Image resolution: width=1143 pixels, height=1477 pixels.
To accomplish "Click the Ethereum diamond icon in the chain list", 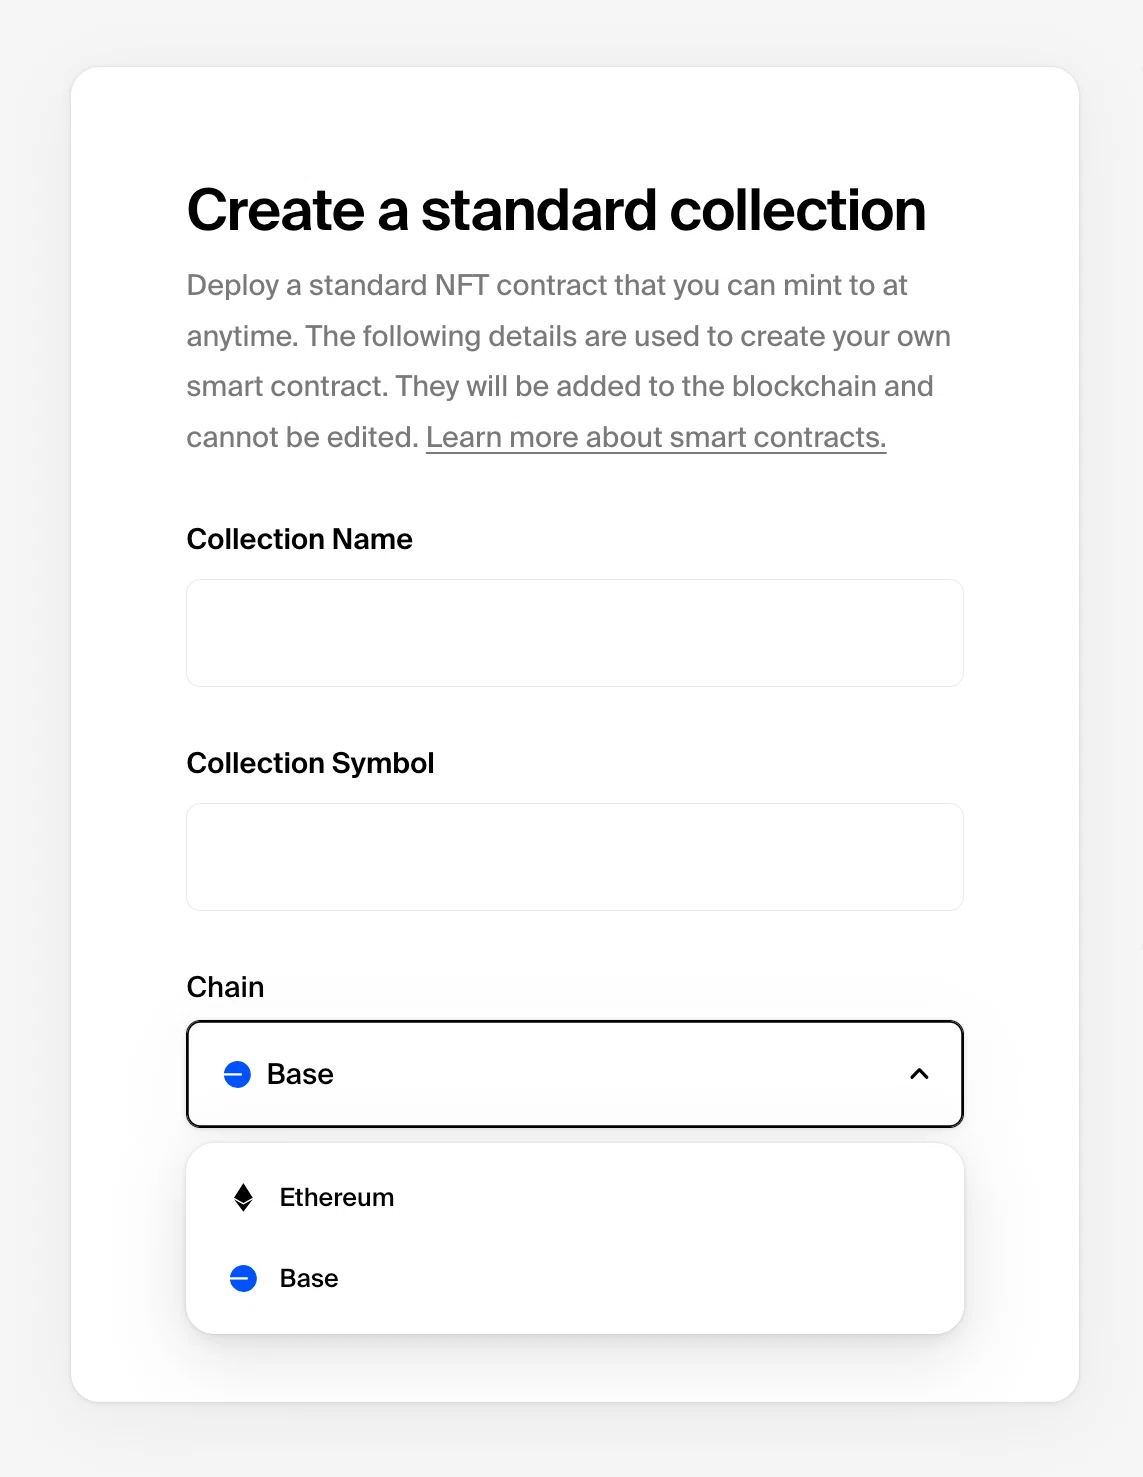I will (243, 1197).
